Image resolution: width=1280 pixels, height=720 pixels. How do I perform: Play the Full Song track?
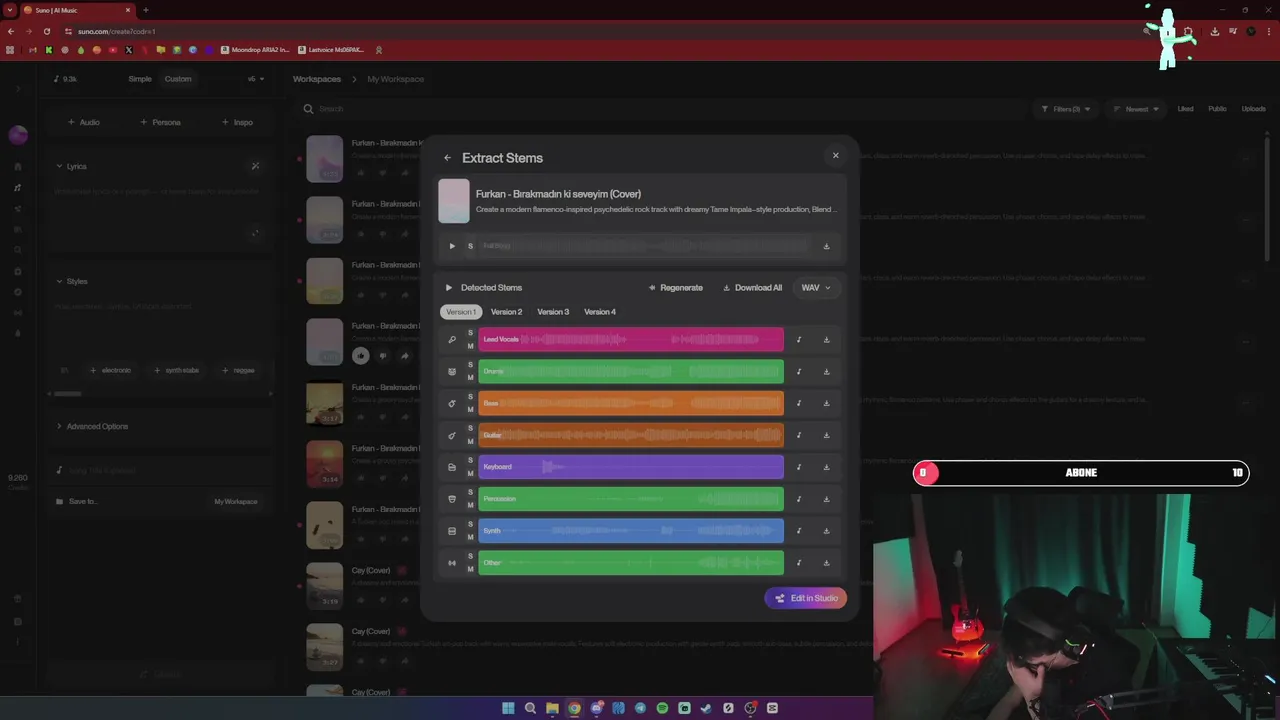click(x=452, y=246)
